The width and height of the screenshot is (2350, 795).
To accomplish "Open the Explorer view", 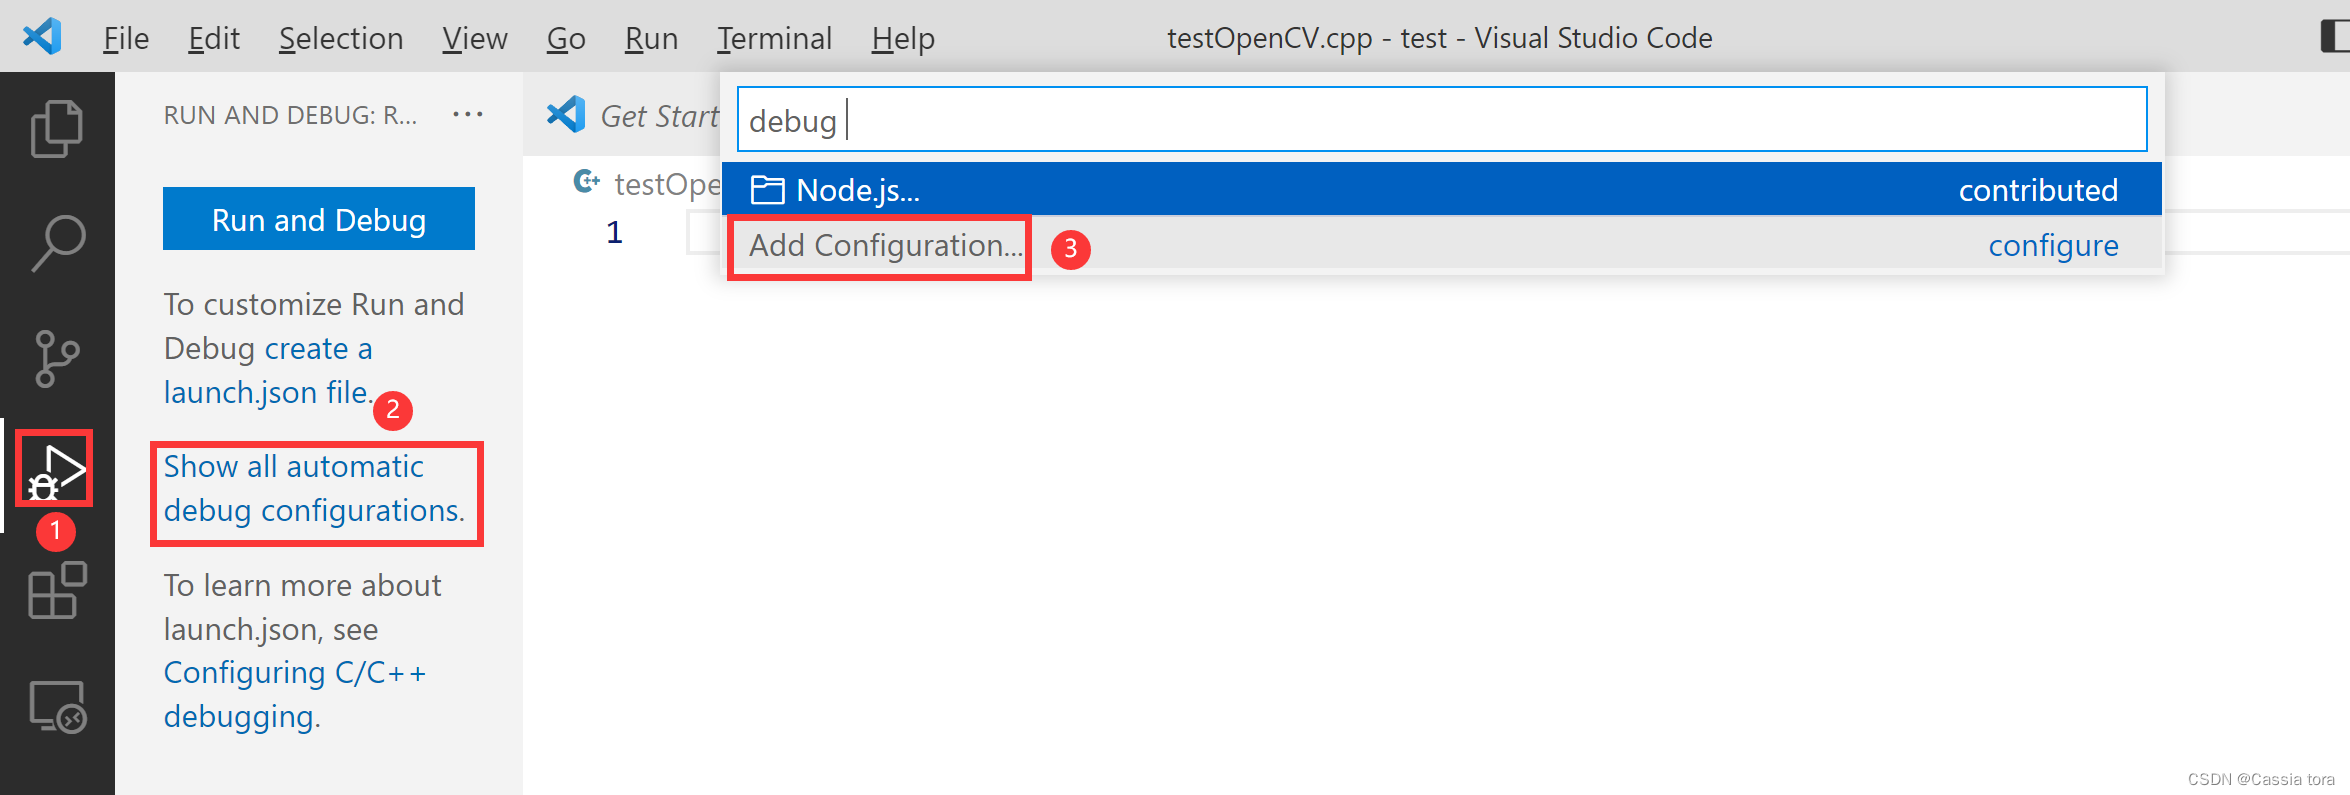I will [57, 127].
